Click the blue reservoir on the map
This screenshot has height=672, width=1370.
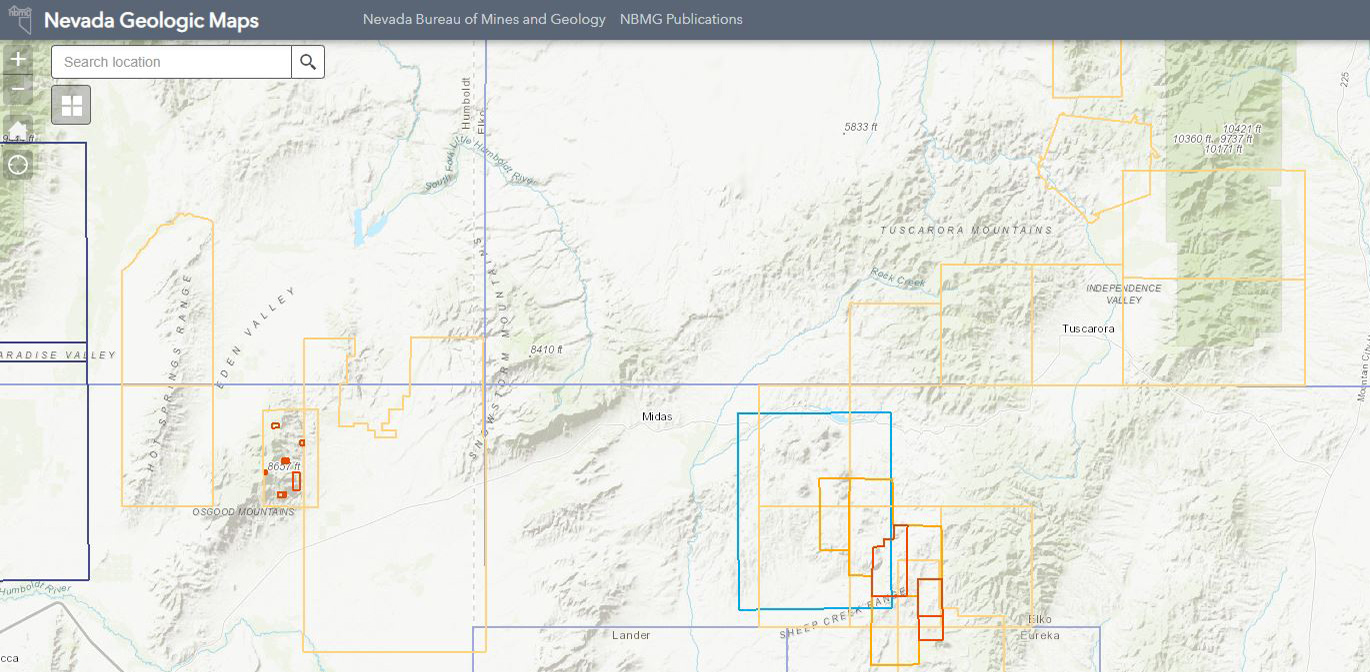click(x=366, y=226)
